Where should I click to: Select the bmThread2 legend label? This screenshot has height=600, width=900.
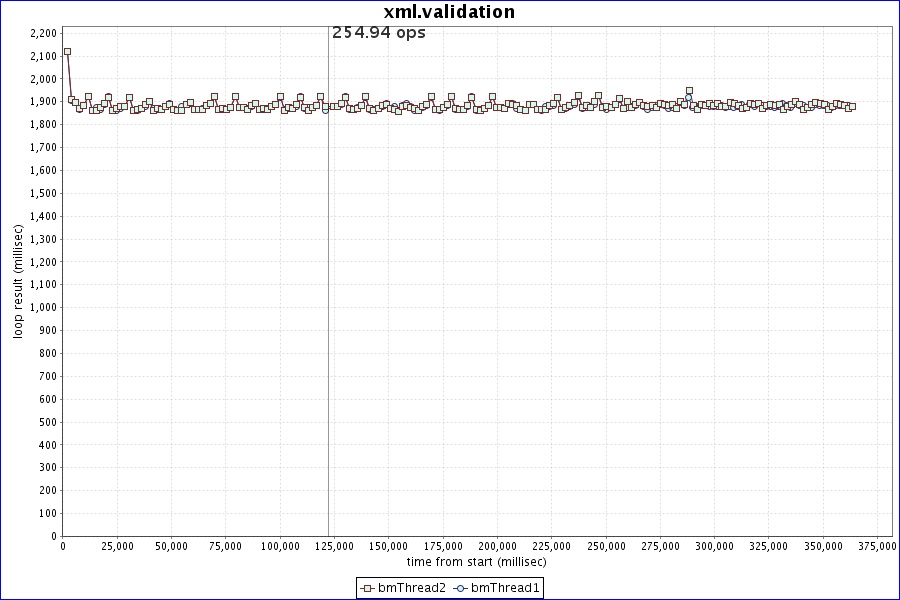coord(412,588)
